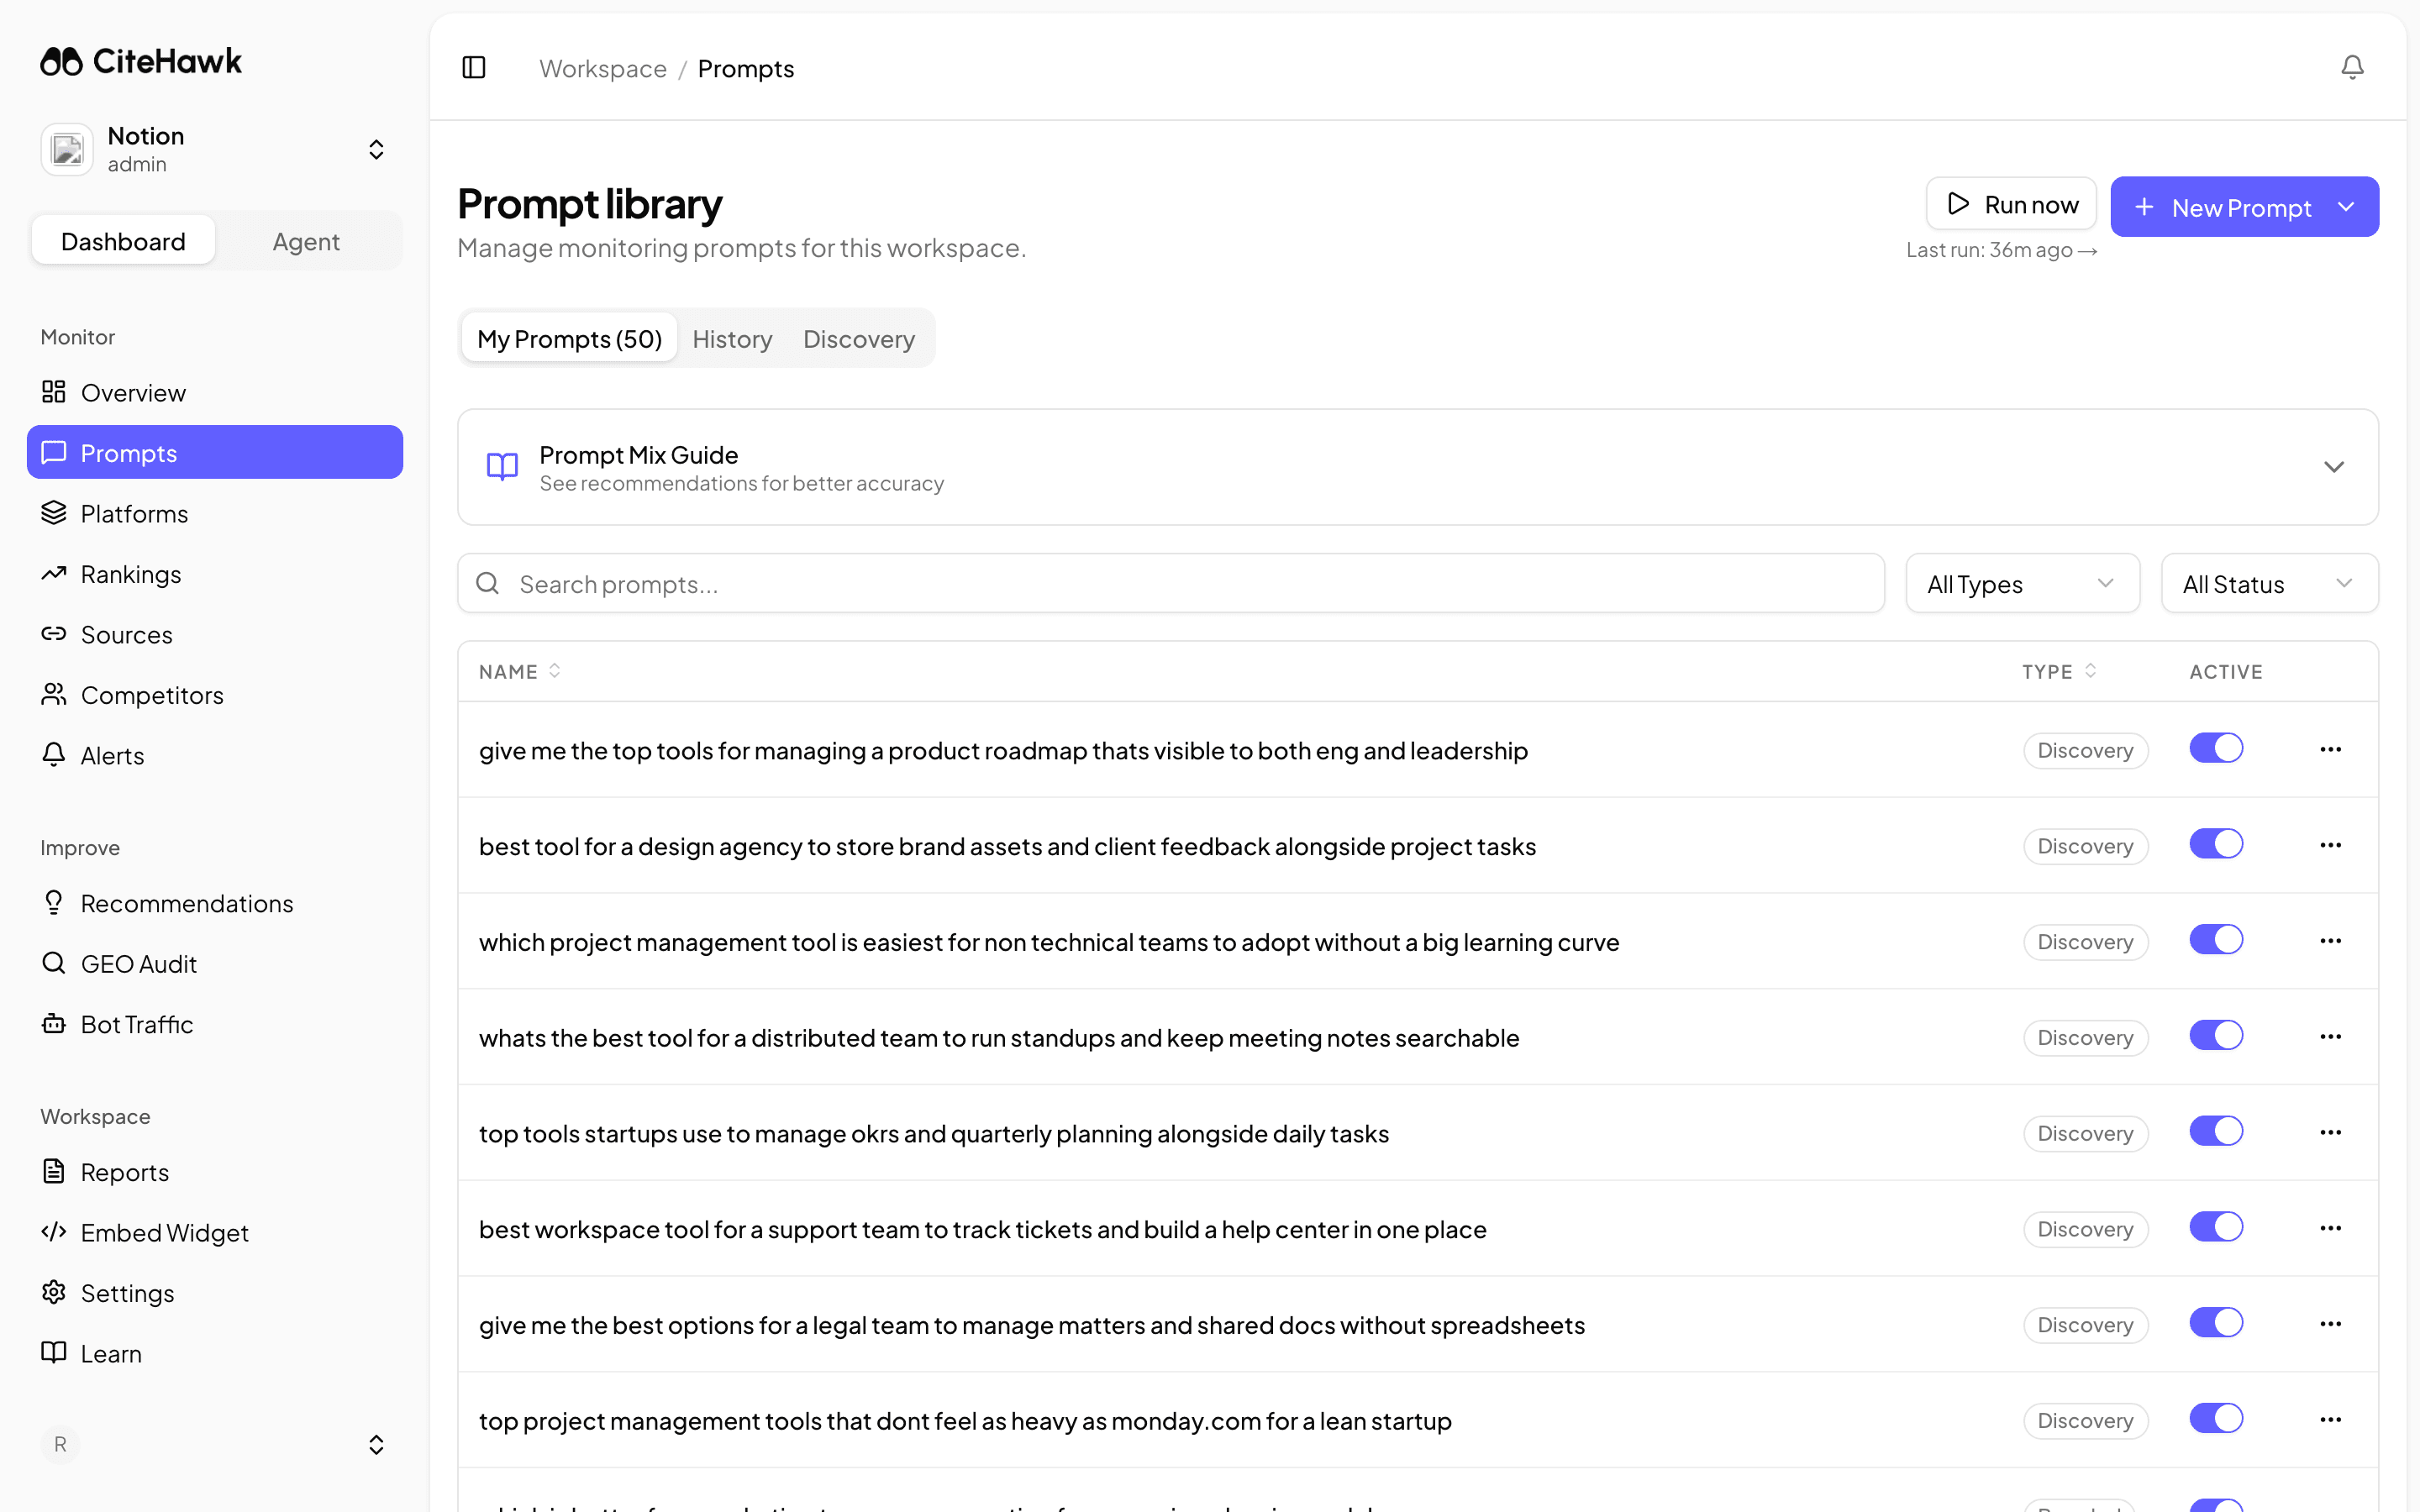The width and height of the screenshot is (2420, 1512).
Task: Expand the Prompt Mix Guide panel
Action: (2334, 467)
